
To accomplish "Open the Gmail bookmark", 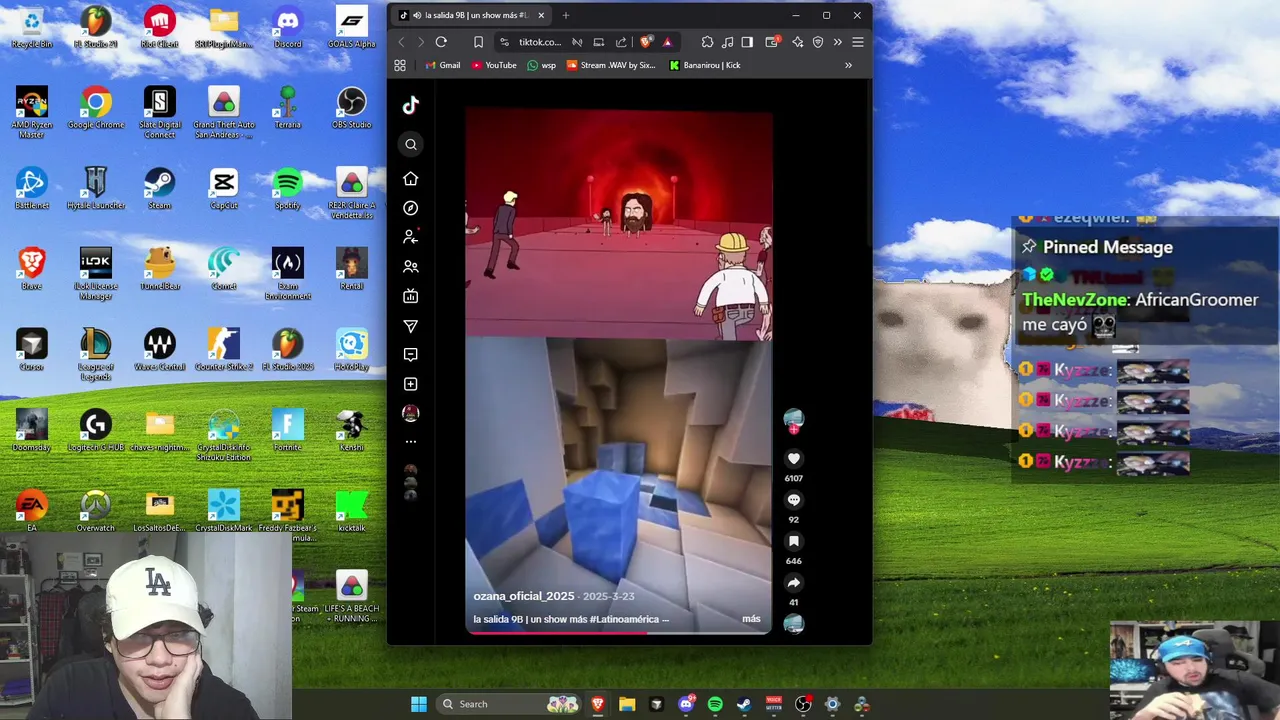I will [x=443, y=65].
